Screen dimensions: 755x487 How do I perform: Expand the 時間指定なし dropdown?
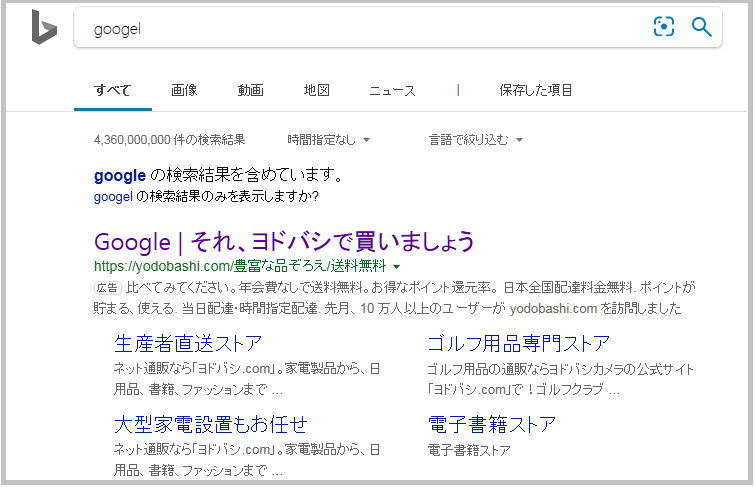pyautogui.click(x=328, y=140)
